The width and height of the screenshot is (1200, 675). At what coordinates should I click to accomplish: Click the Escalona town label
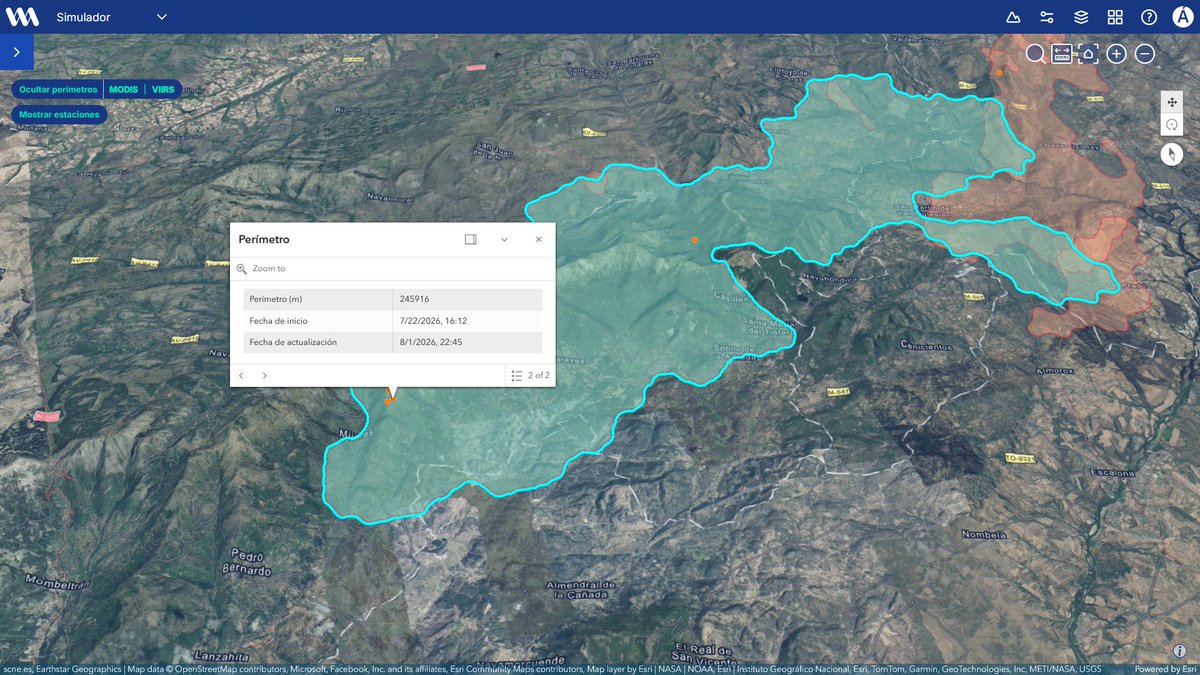click(1115, 472)
